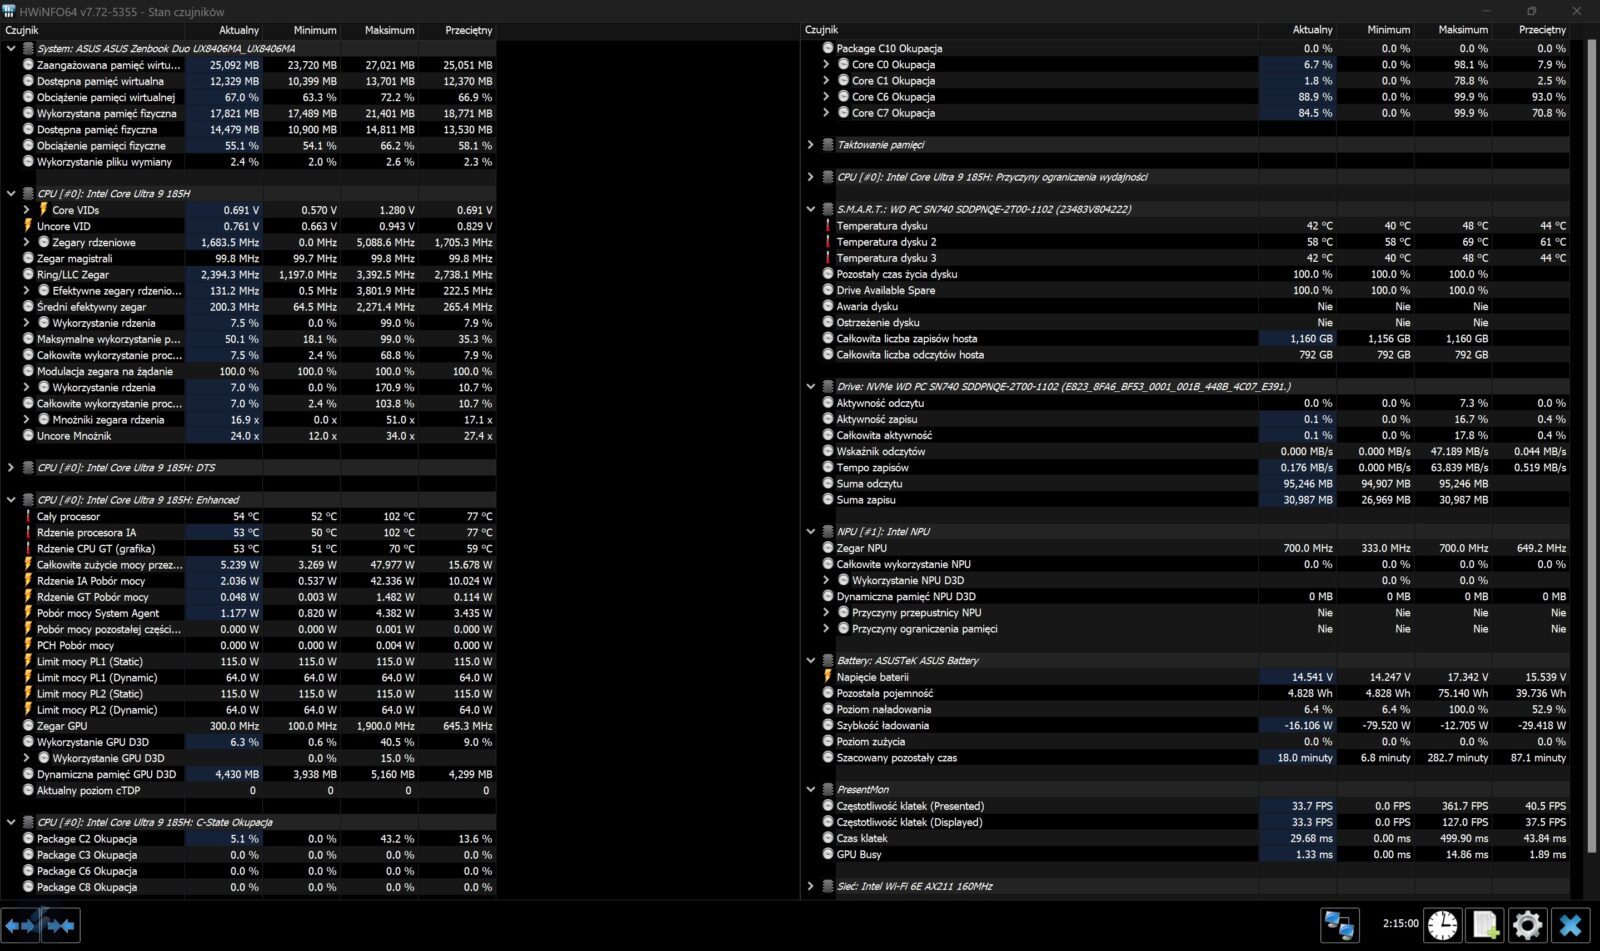Click the collapse columns arrows button
1600x951 pixels.
pos(60,926)
